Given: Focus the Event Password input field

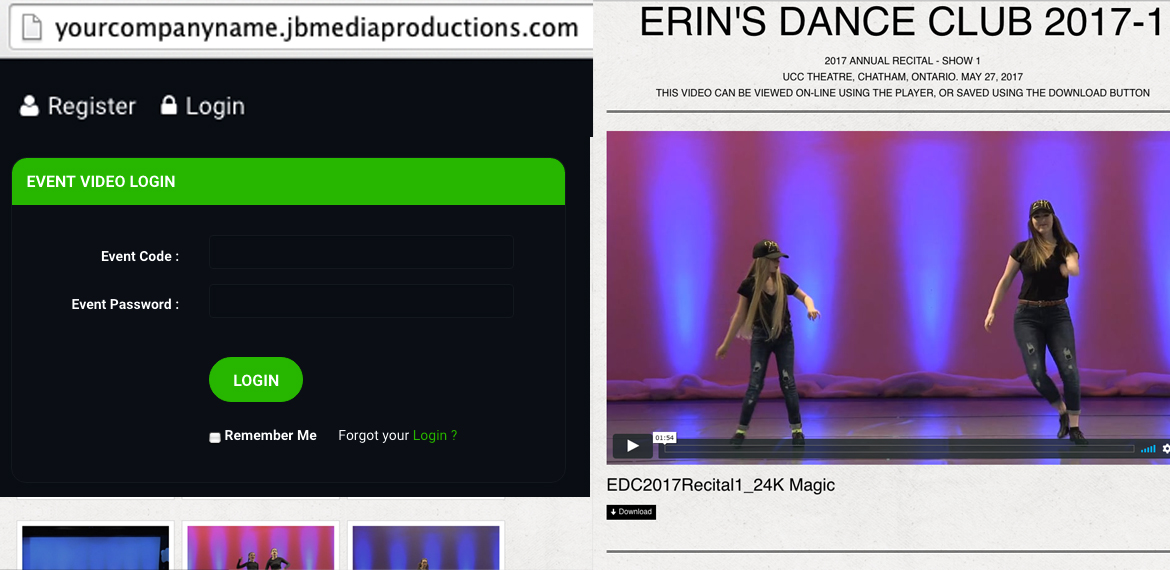Looking at the screenshot, I should click(361, 301).
